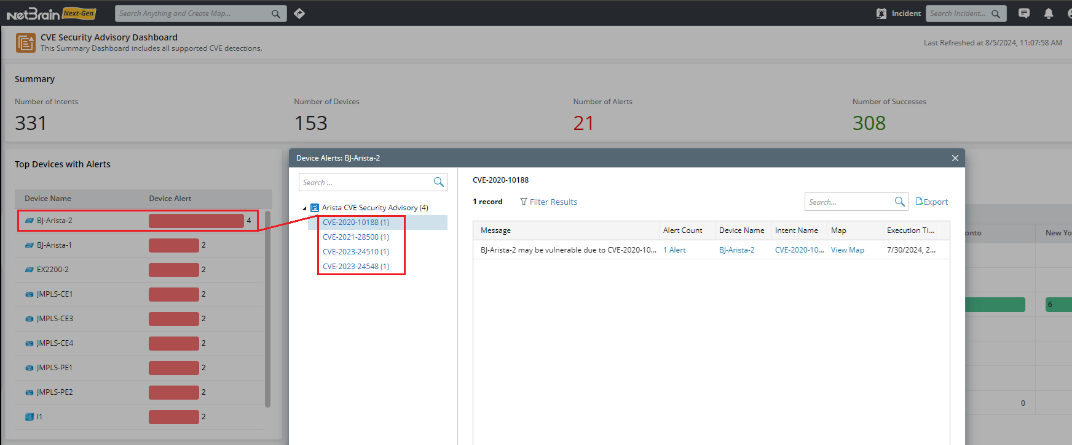Click the device icon beside JMPLS-CE4
This screenshot has height=445, width=1072.
[x=29, y=343]
